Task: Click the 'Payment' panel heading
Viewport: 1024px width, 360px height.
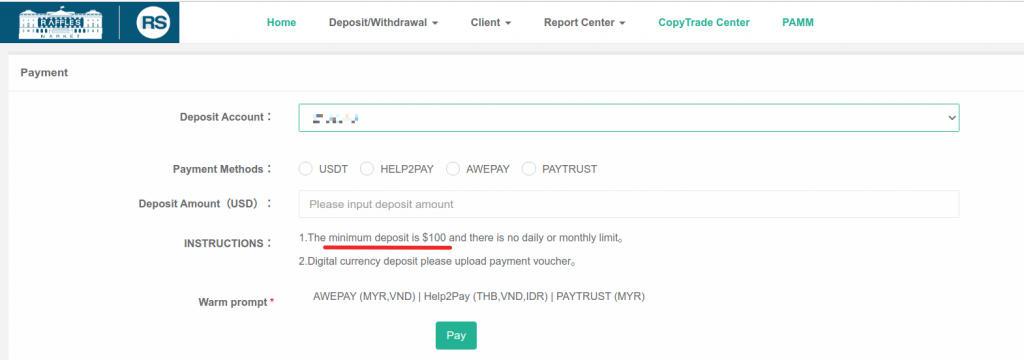Action: click(44, 73)
